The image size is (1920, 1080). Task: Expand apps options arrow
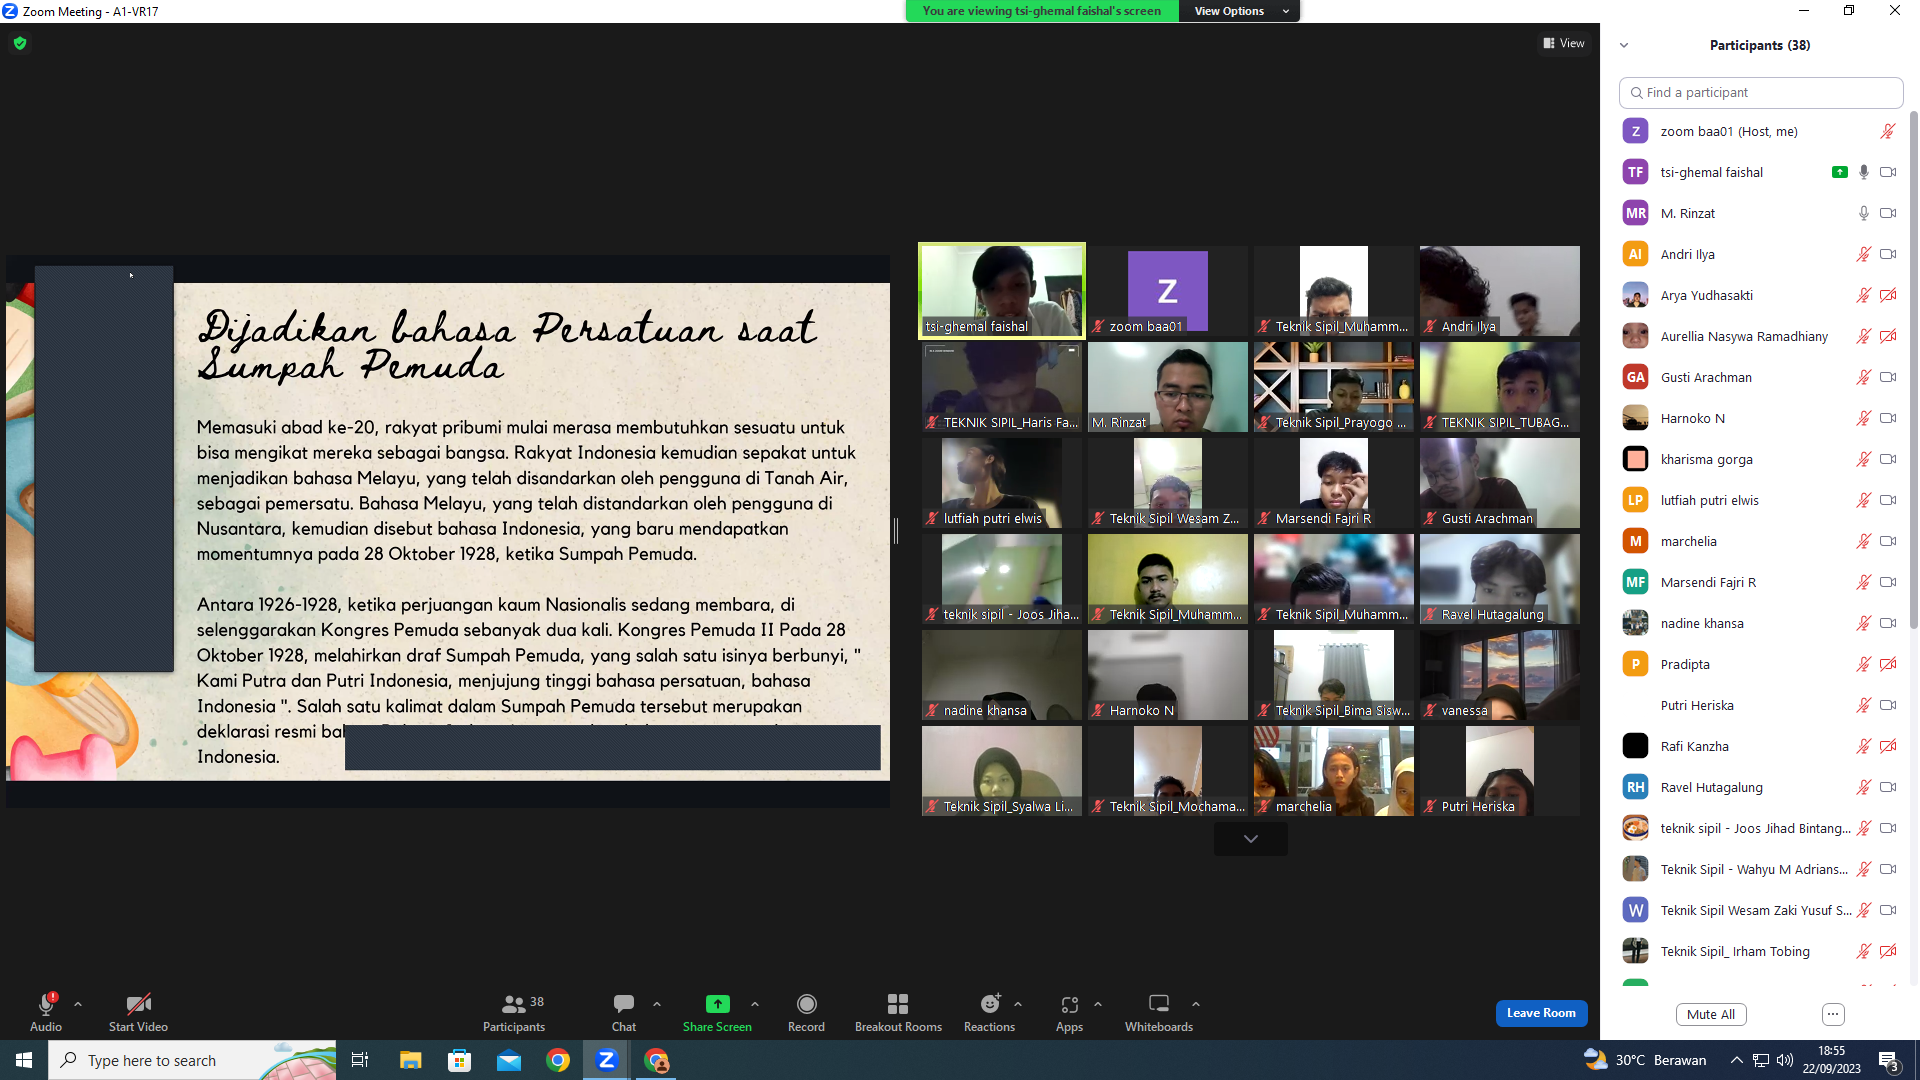tap(1098, 1004)
